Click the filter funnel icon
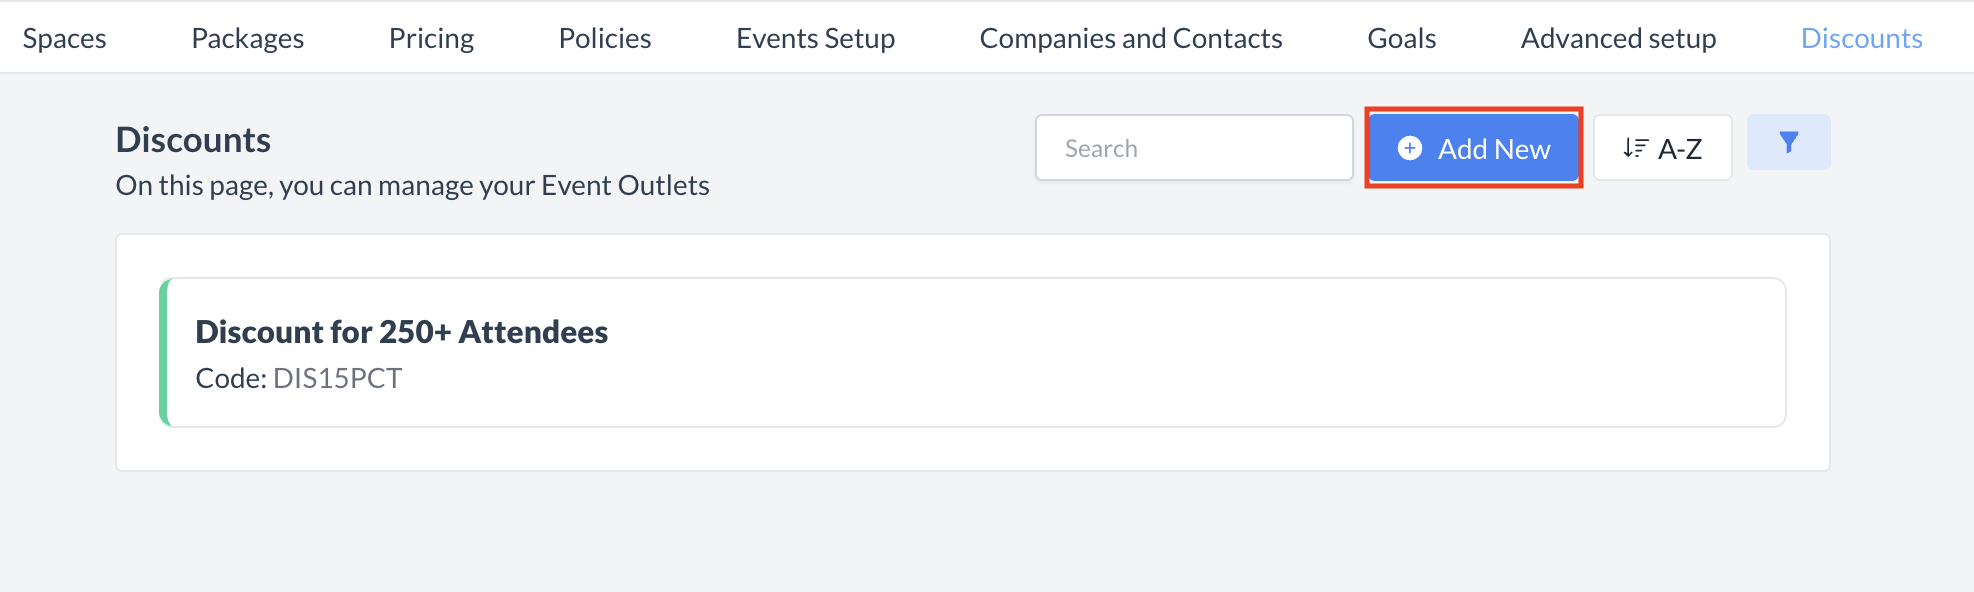 pos(1788,143)
